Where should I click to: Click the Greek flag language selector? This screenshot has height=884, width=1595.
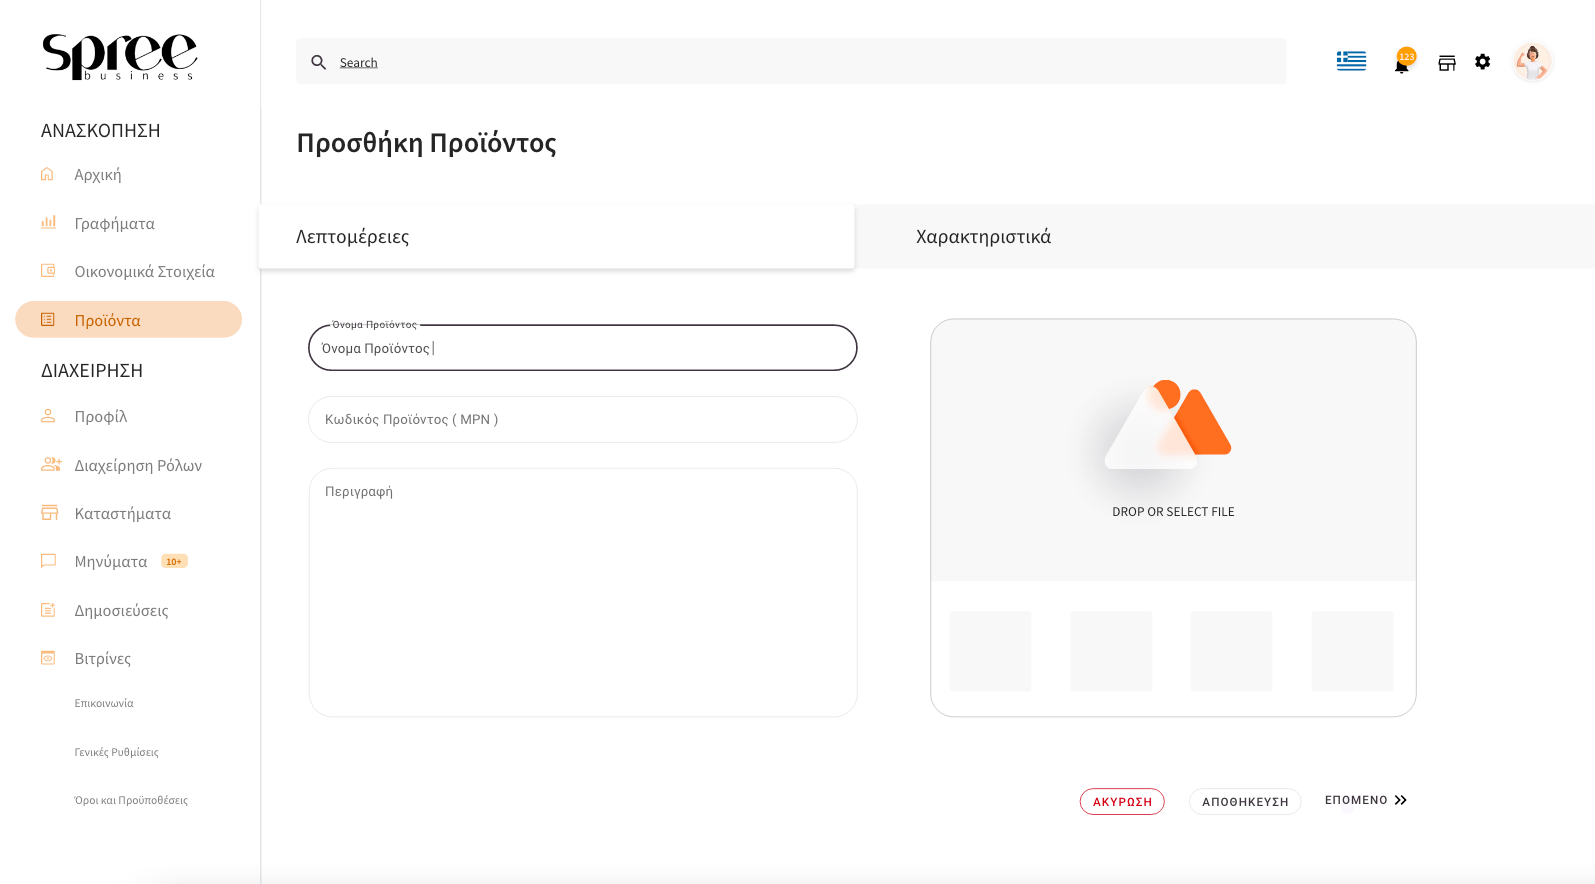(1351, 61)
